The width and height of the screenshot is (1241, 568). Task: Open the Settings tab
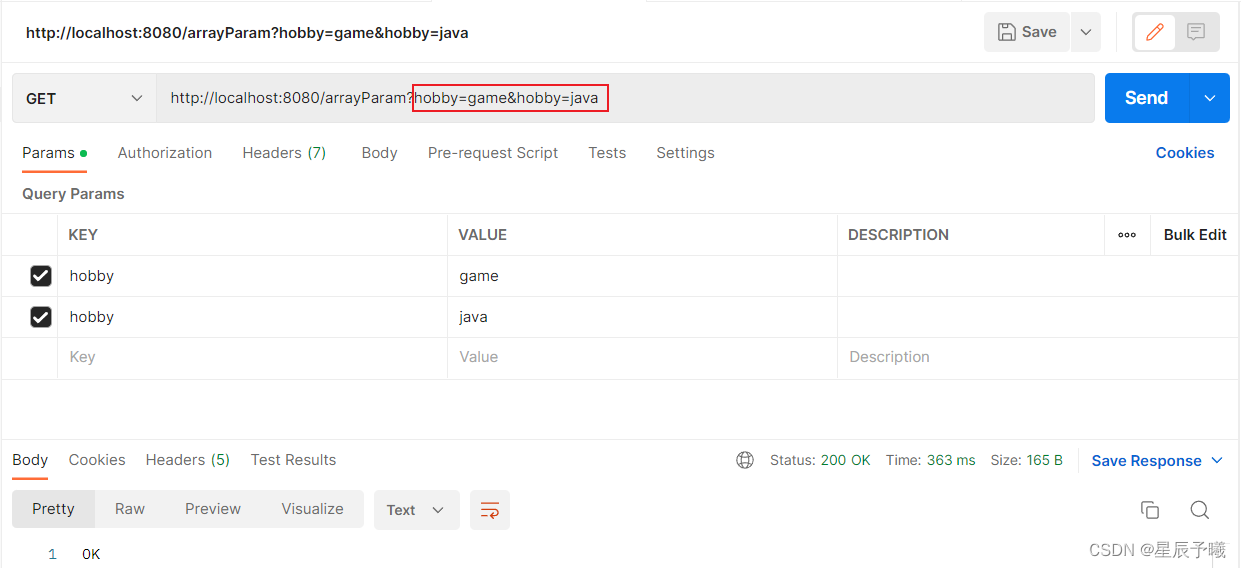(685, 153)
